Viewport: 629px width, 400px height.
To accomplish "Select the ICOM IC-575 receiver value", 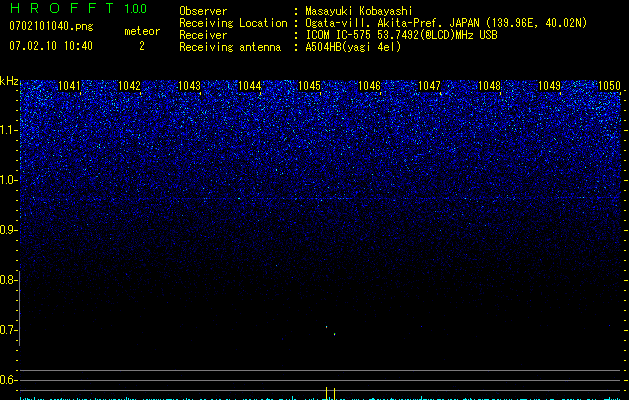I will [x=401, y=35].
